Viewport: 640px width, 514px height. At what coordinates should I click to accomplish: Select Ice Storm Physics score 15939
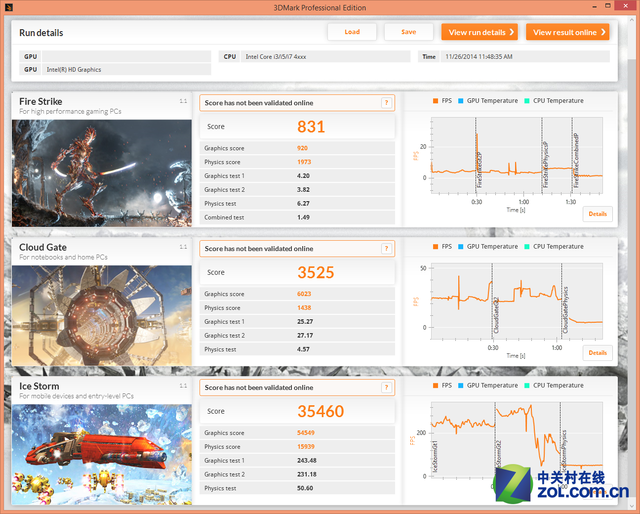click(306, 447)
